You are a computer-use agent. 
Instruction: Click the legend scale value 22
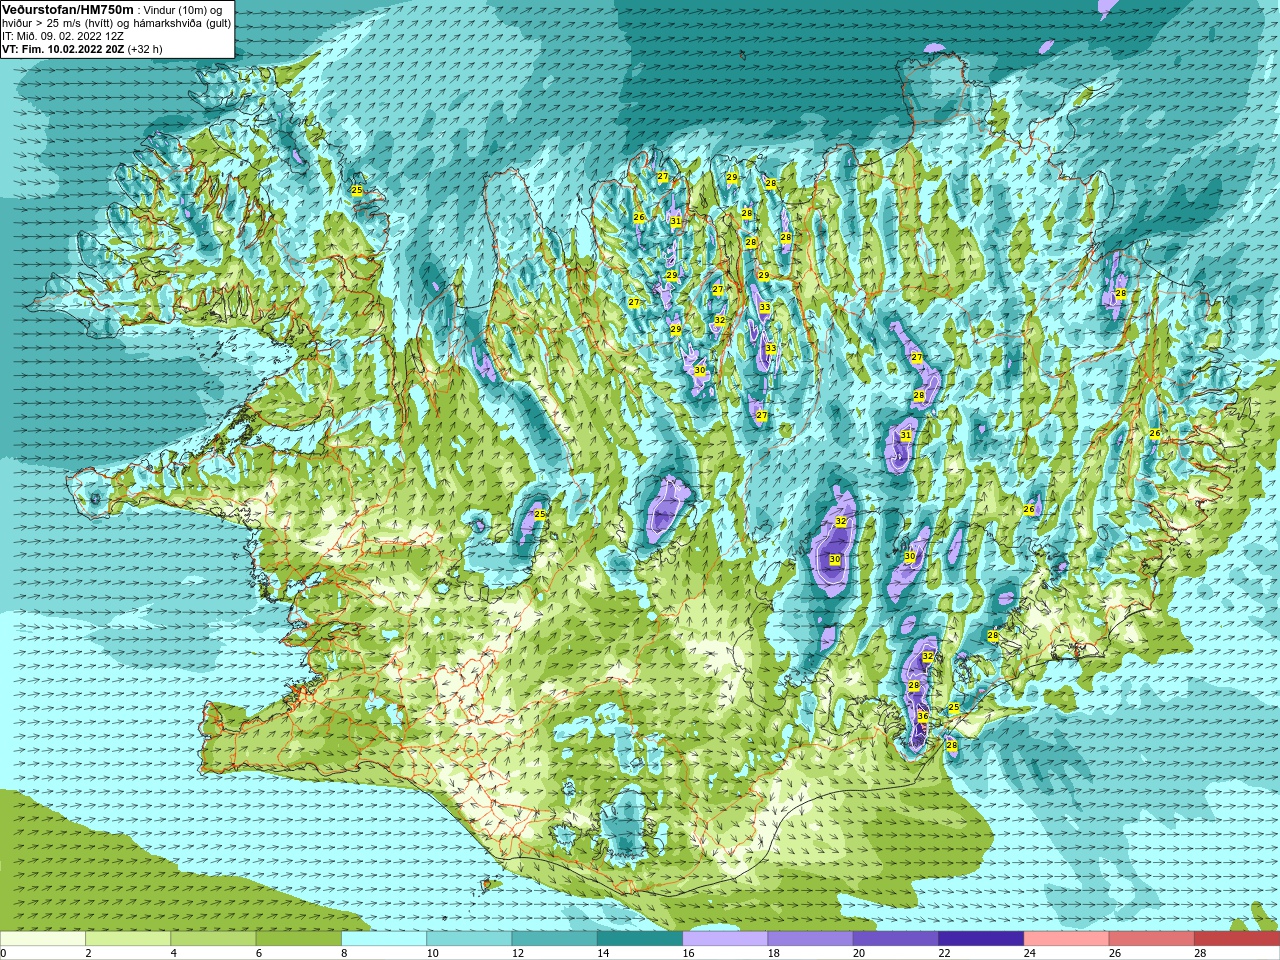point(944,953)
